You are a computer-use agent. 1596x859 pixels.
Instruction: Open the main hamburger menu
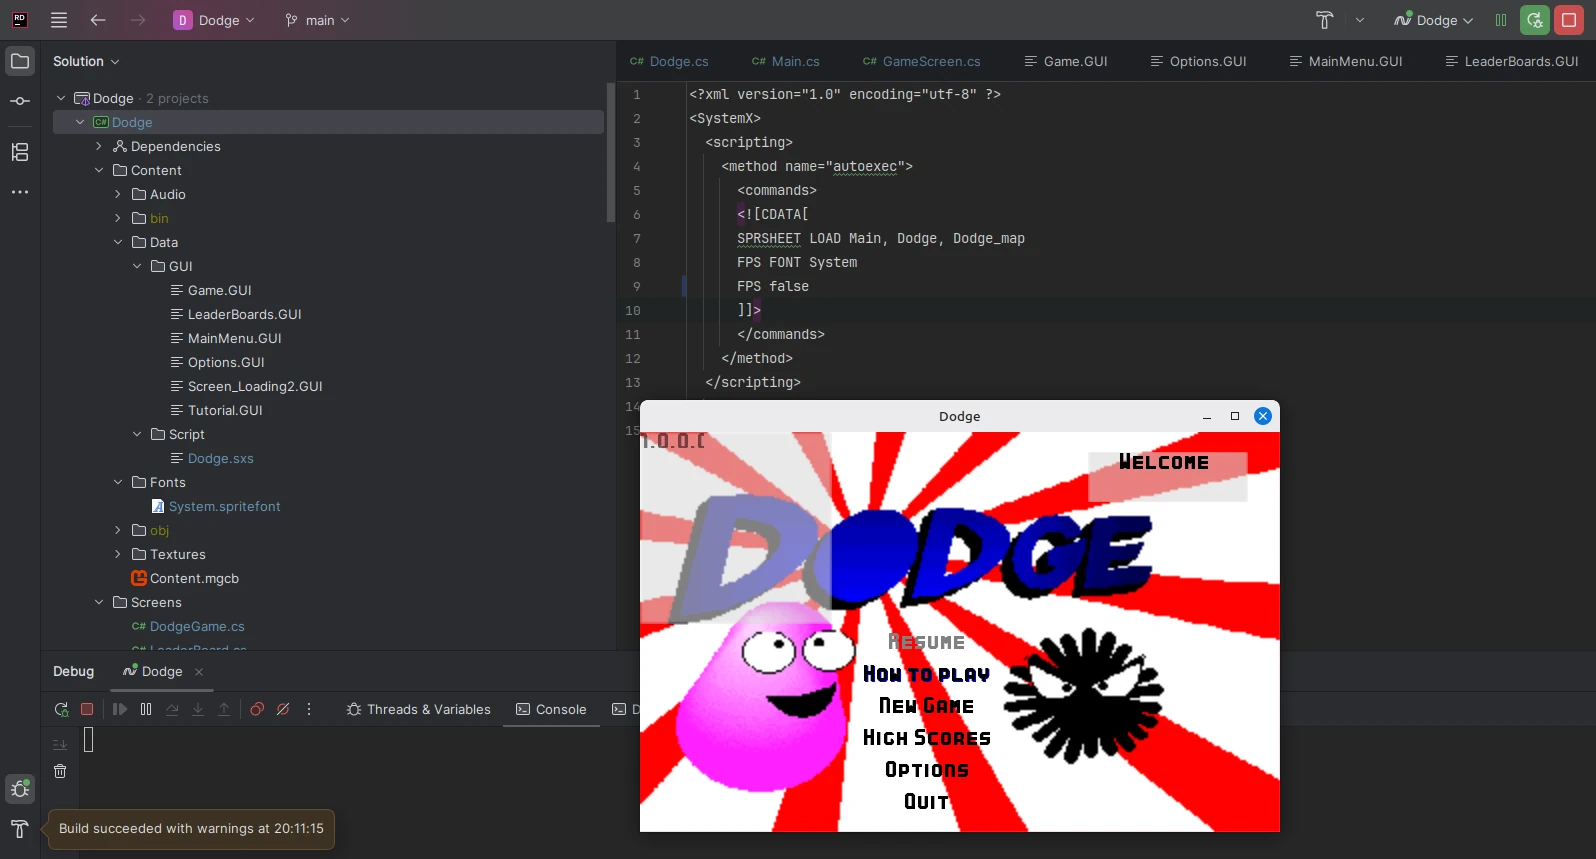[59, 20]
